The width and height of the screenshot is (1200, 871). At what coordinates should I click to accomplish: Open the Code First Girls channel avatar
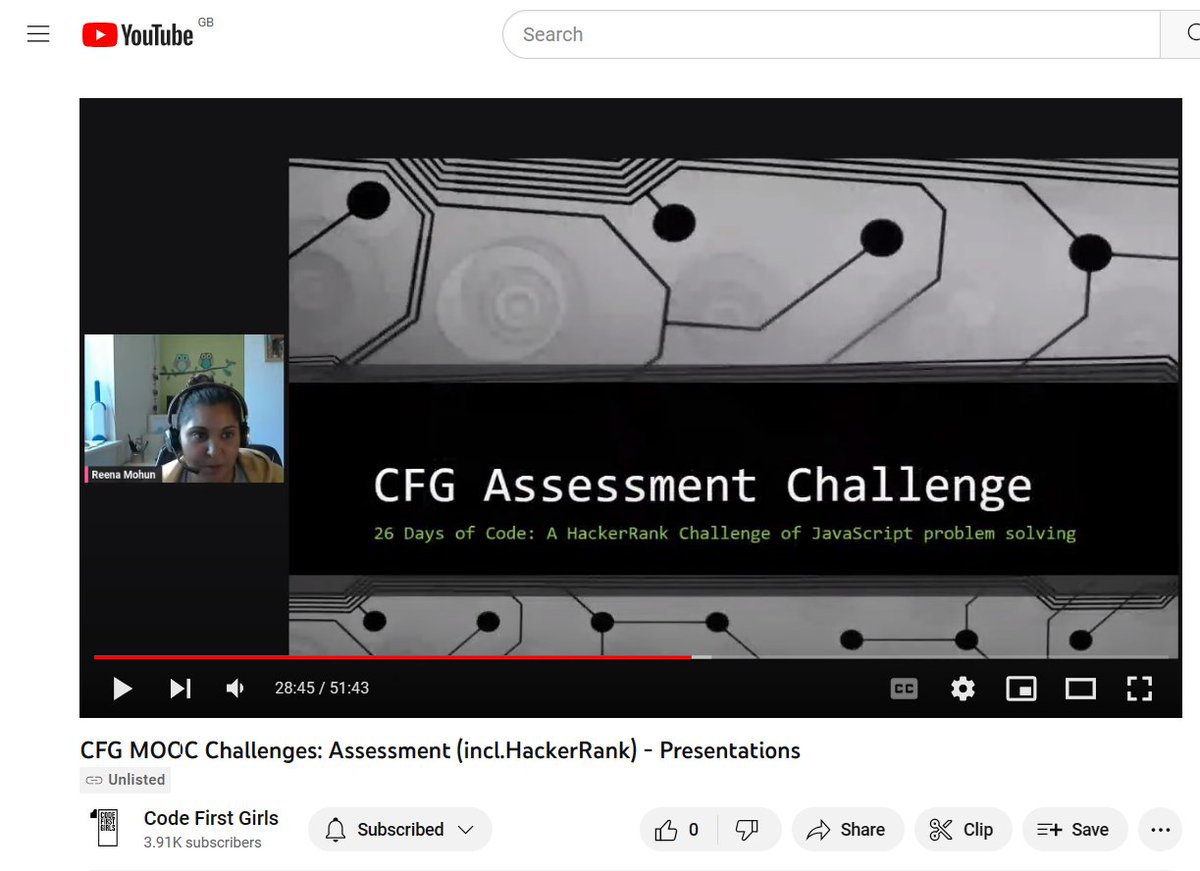[107, 828]
